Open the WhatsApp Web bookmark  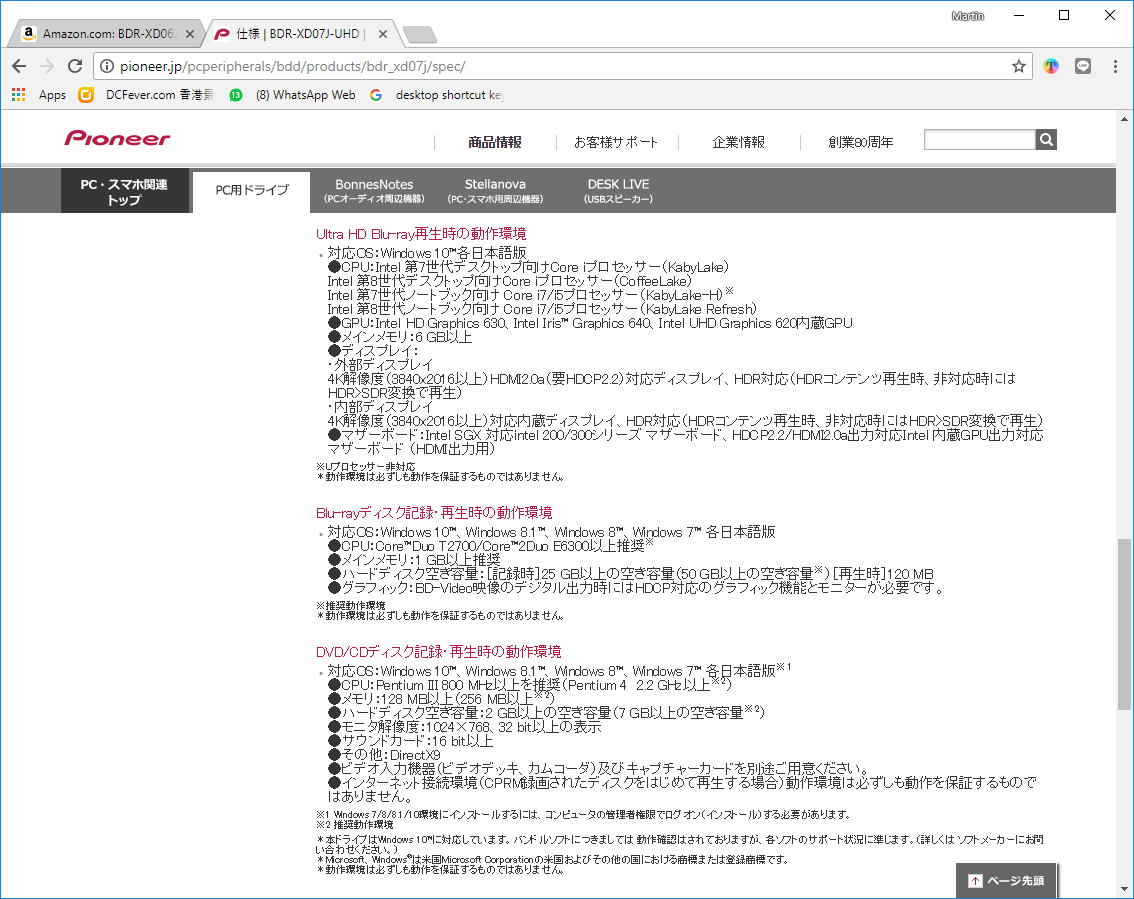coord(292,95)
